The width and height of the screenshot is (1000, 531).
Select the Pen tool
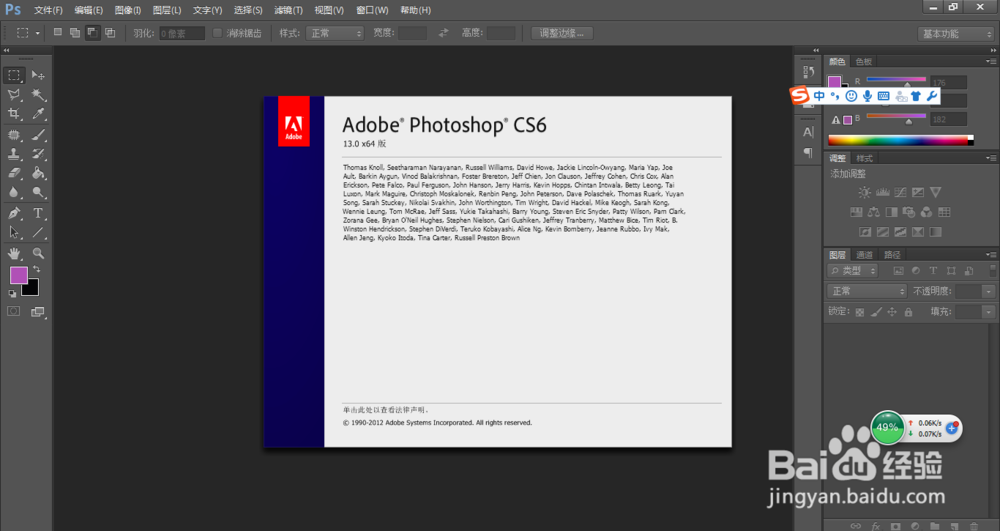point(14,214)
